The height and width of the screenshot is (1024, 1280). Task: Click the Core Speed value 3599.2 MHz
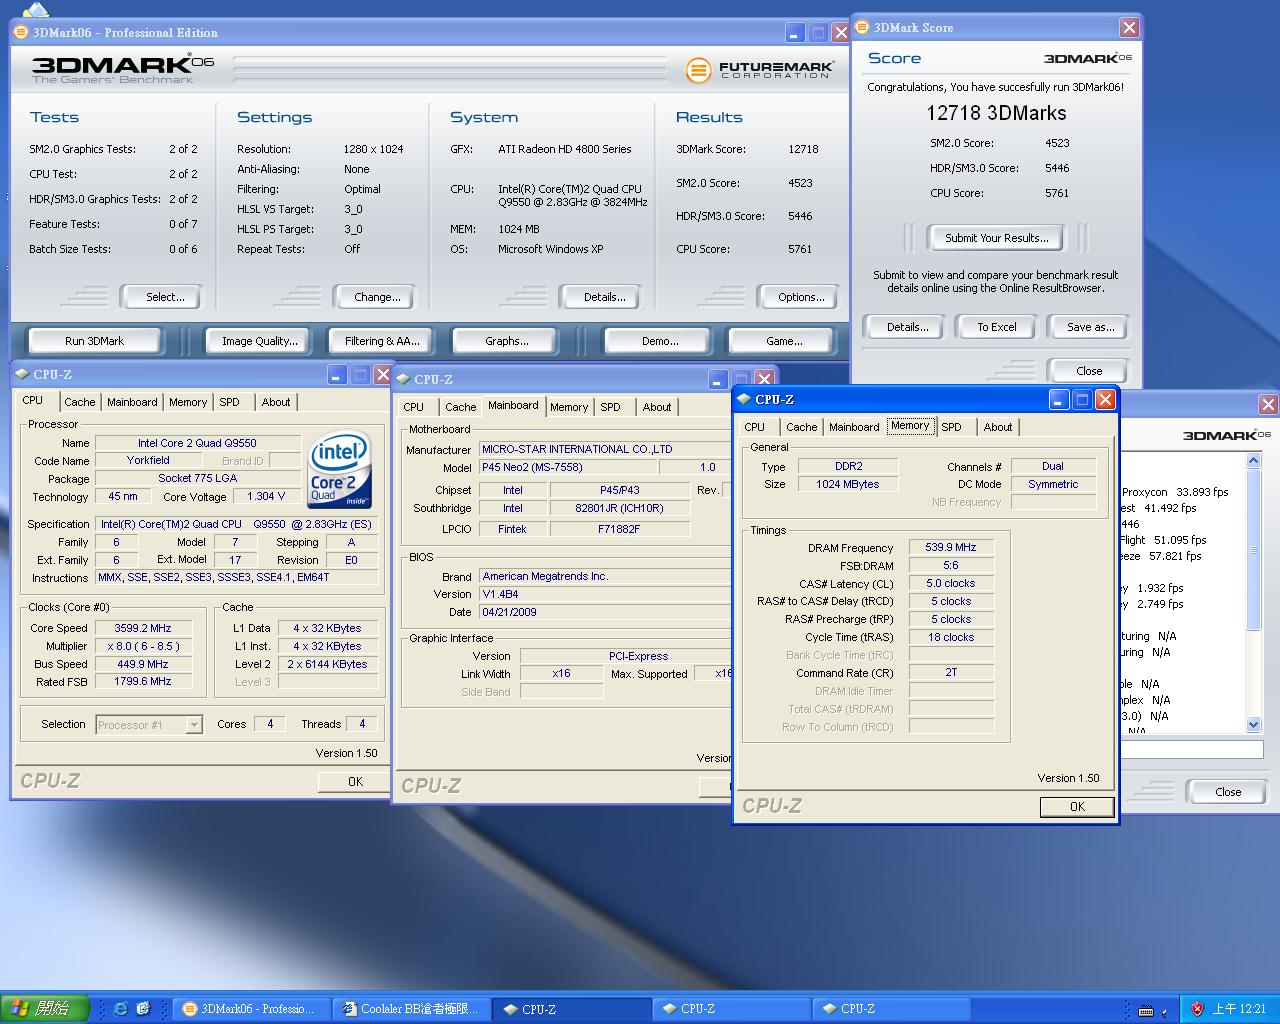pos(143,629)
